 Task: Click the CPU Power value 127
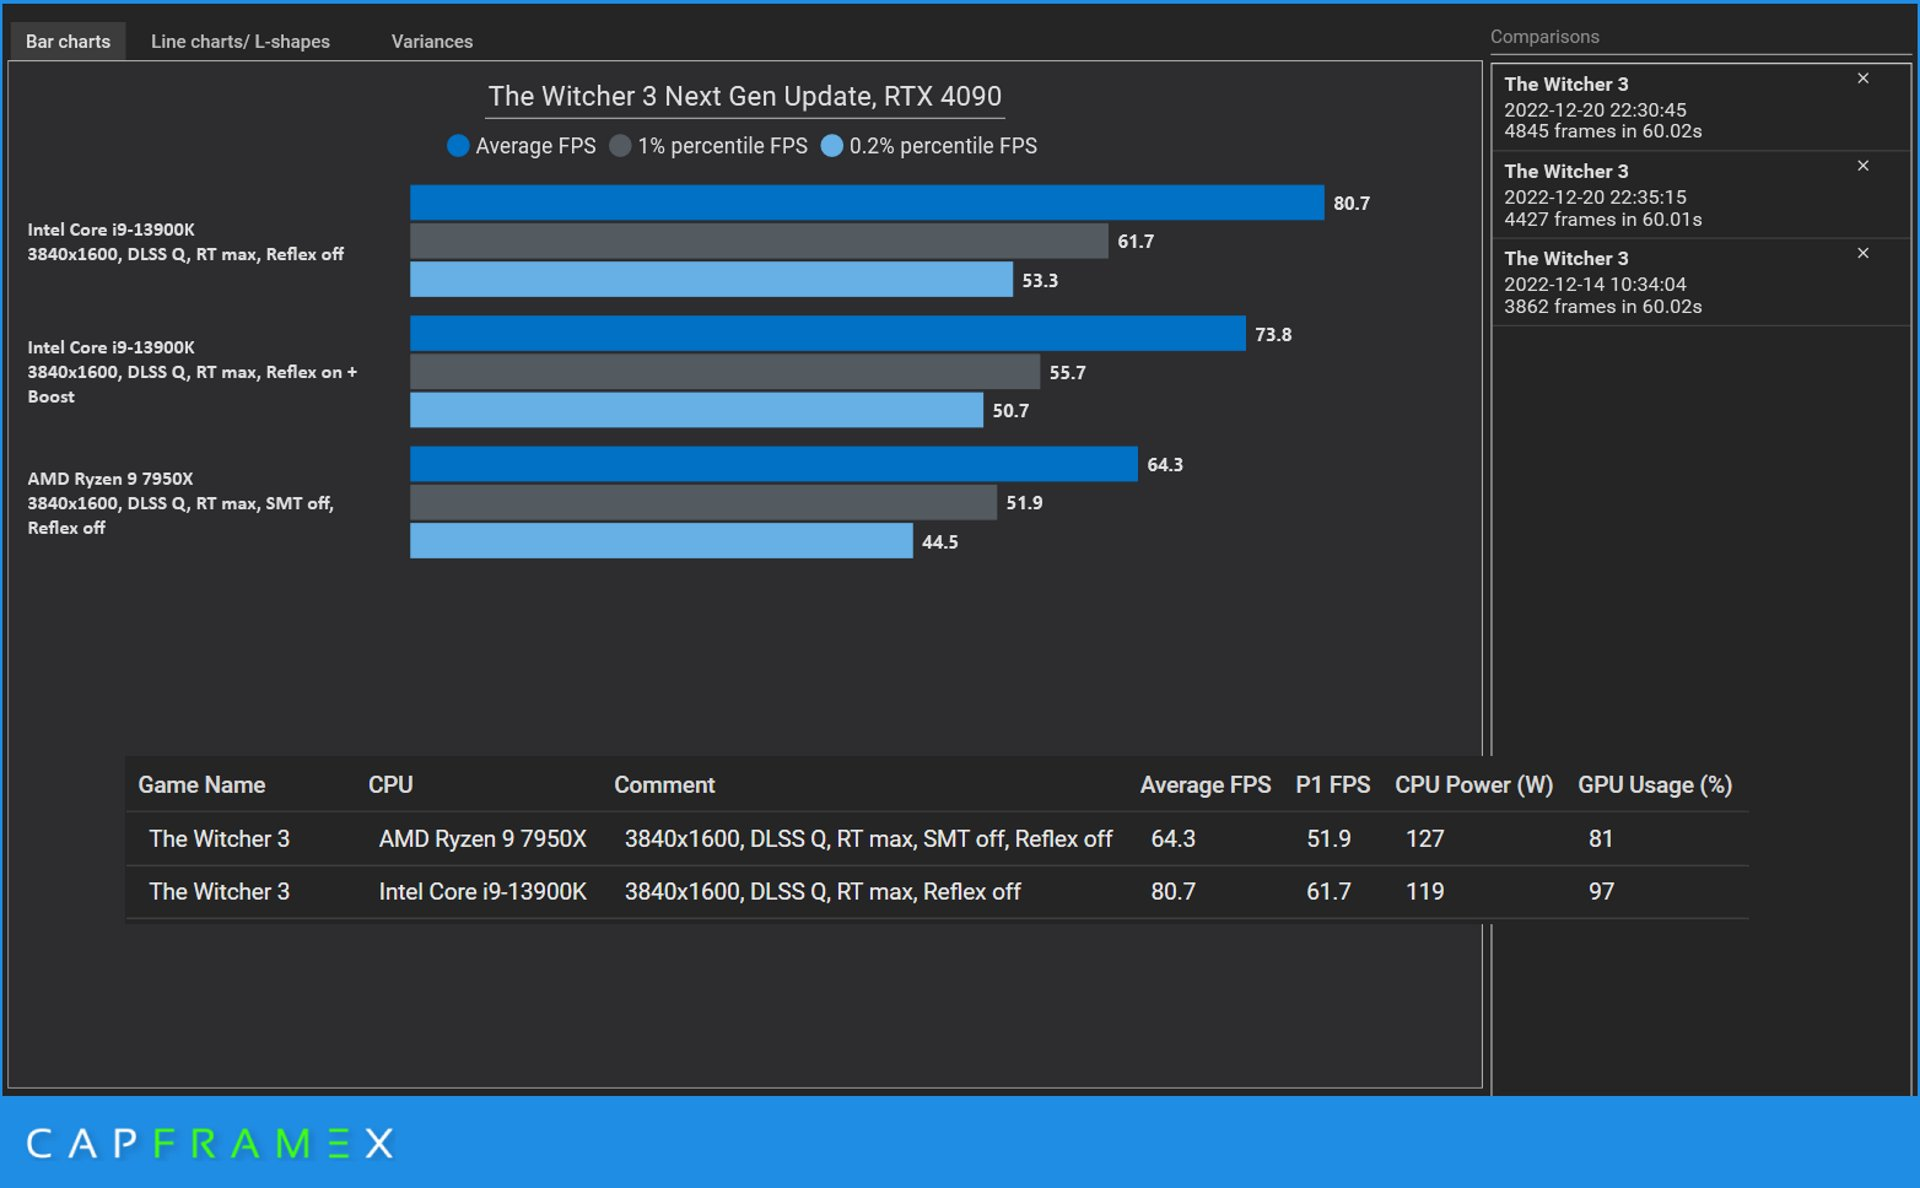click(1425, 838)
